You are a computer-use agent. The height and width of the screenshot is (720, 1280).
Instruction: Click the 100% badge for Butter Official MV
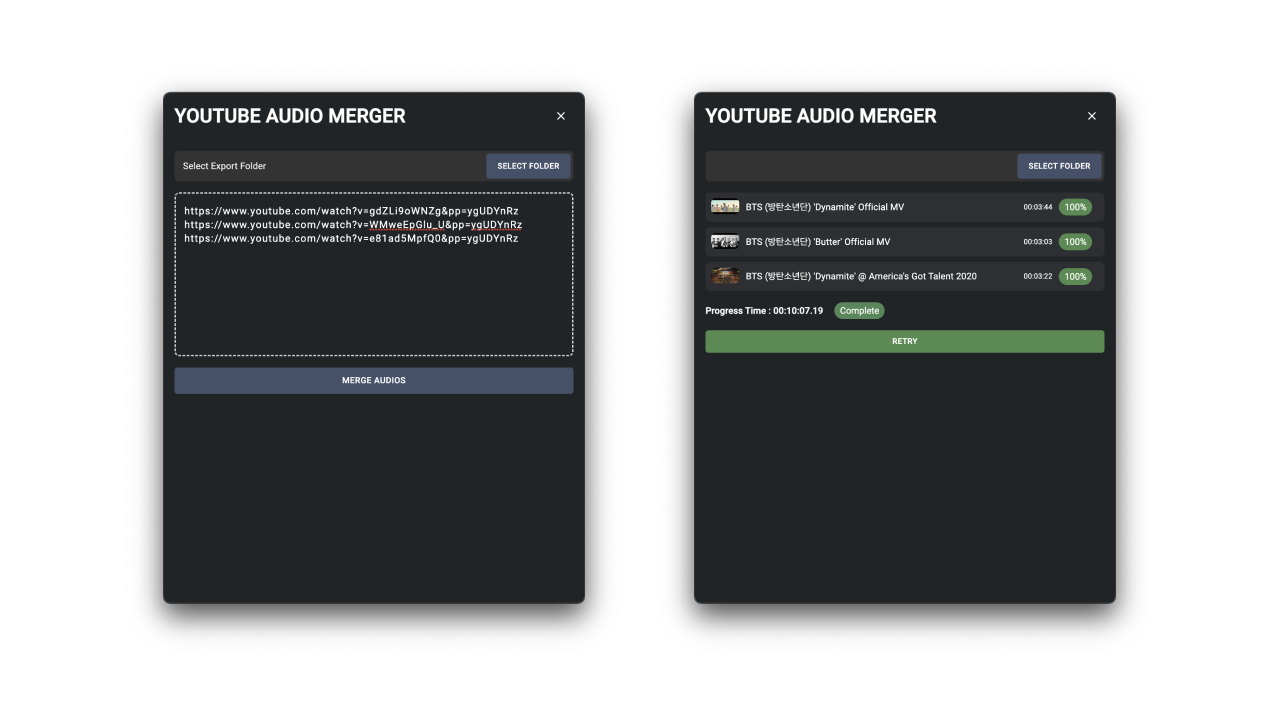coord(1075,242)
